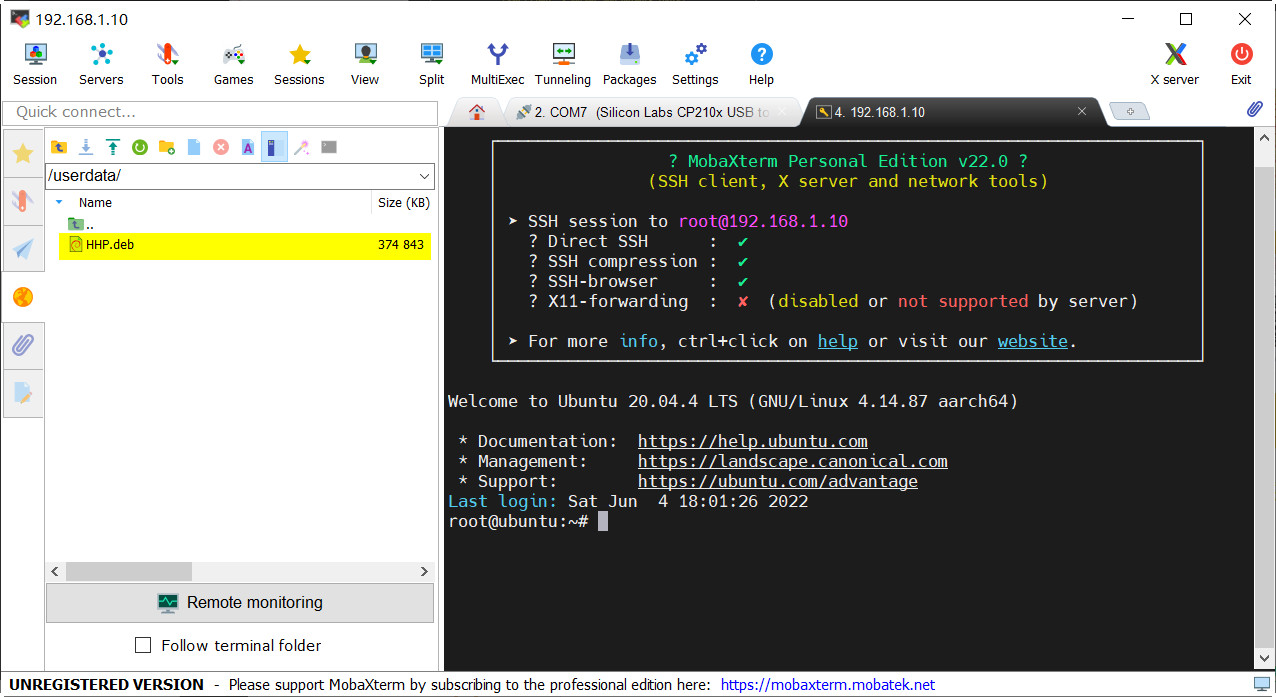Click the Quick connect input field
Viewport: 1276px width, 697px height.
[221, 112]
